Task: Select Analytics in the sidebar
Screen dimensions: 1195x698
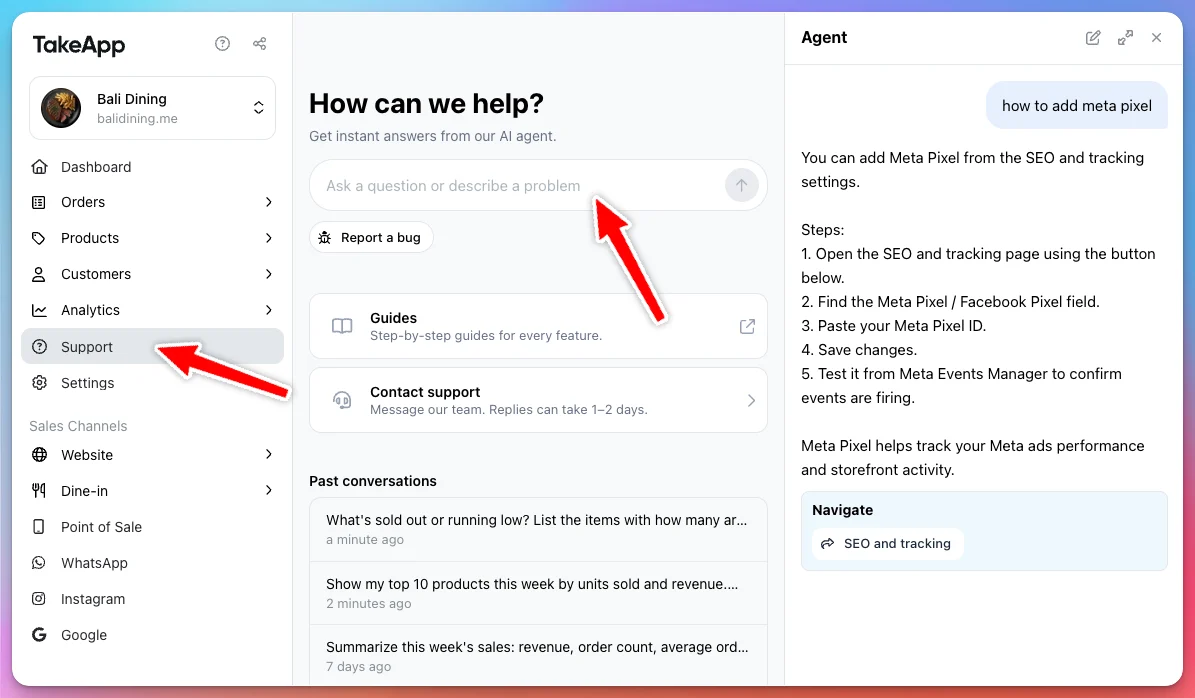Action: [152, 310]
